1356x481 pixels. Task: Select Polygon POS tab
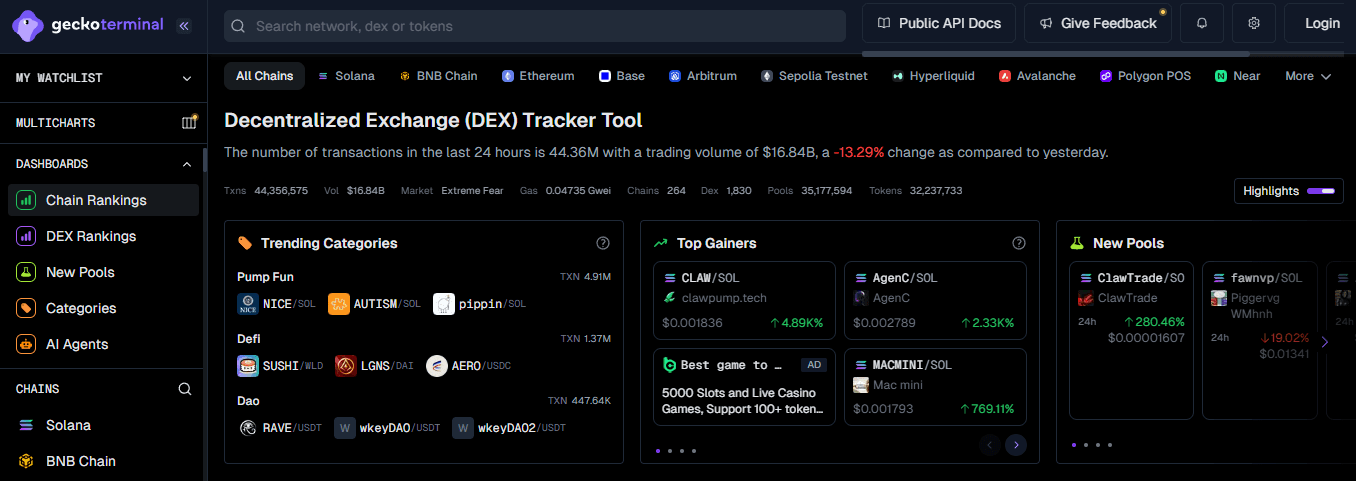click(x=1146, y=76)
